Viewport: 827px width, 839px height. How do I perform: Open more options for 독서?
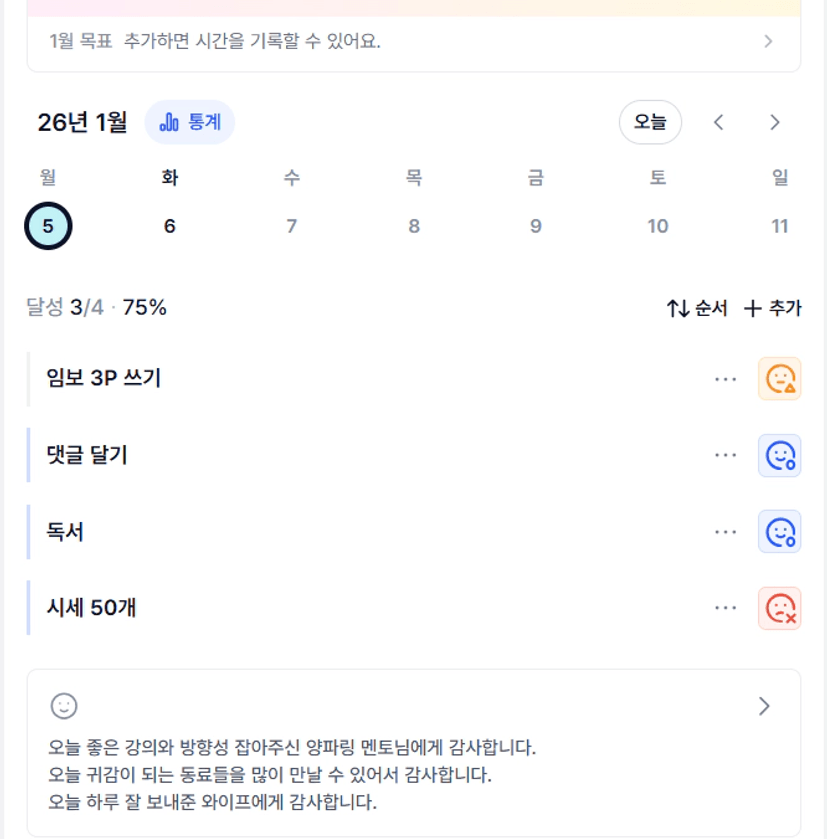(726, 532)
